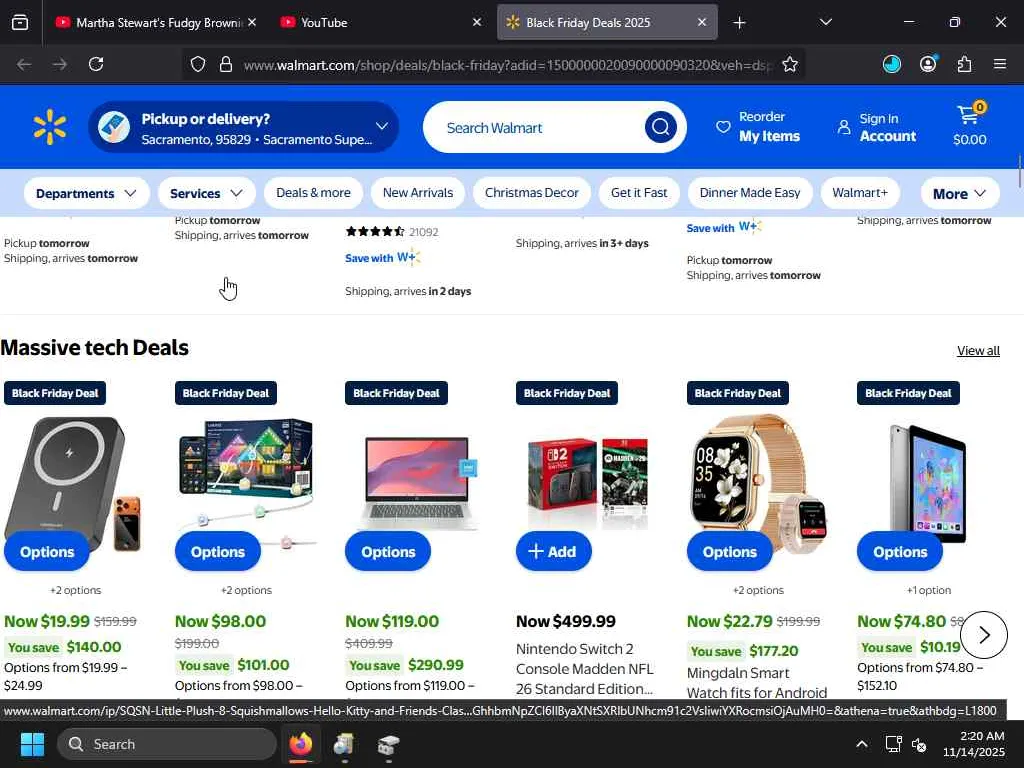Bookmark this page with the star icon

click(x=790, y=64)
